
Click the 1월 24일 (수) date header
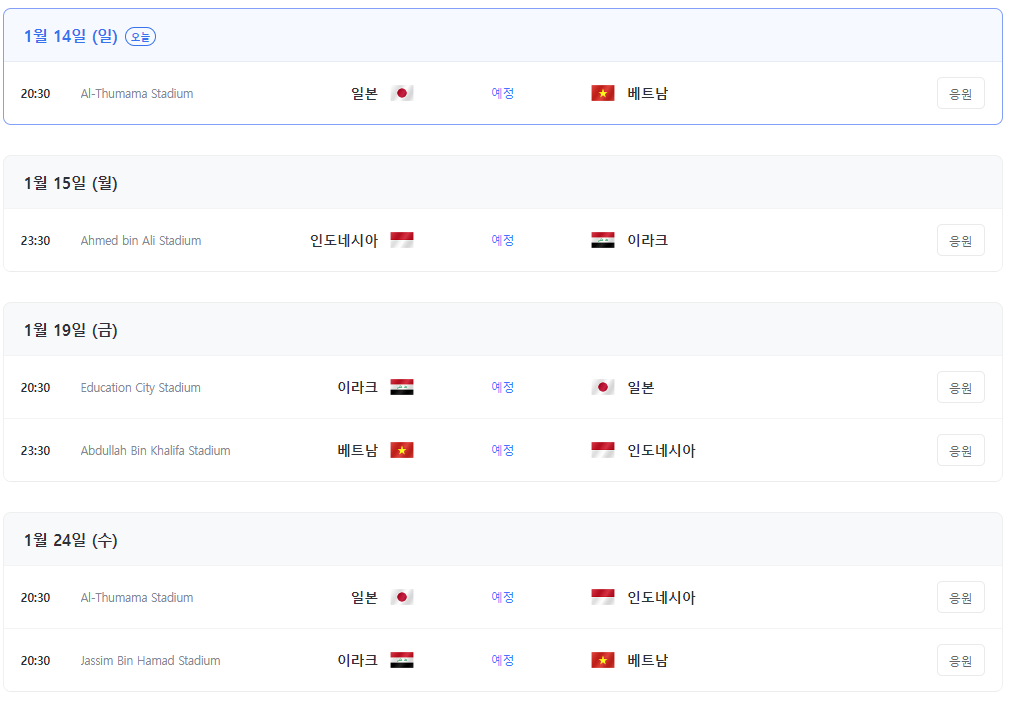pyautogui.click(x=69, y=540)
